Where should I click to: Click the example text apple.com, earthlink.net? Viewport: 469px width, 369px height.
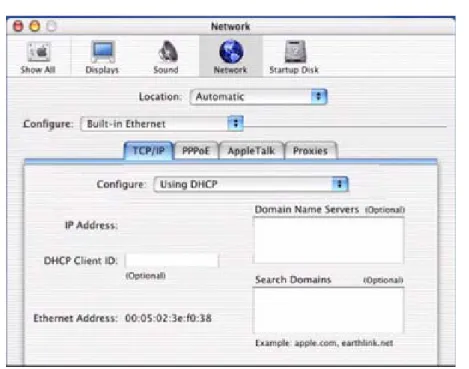click(344, 343)
